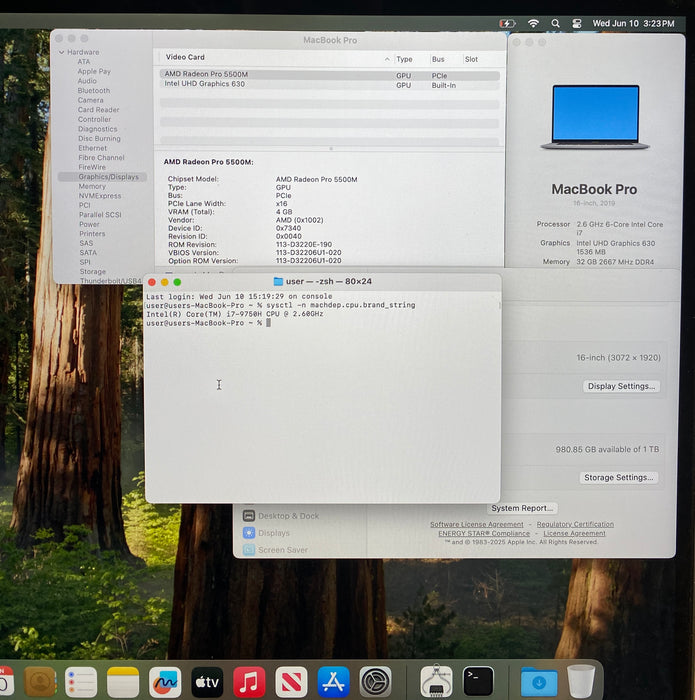Click the date and time in menu bar
This screenshot has width=695, height=700.
pyautogui.click(x=633, y=23)
